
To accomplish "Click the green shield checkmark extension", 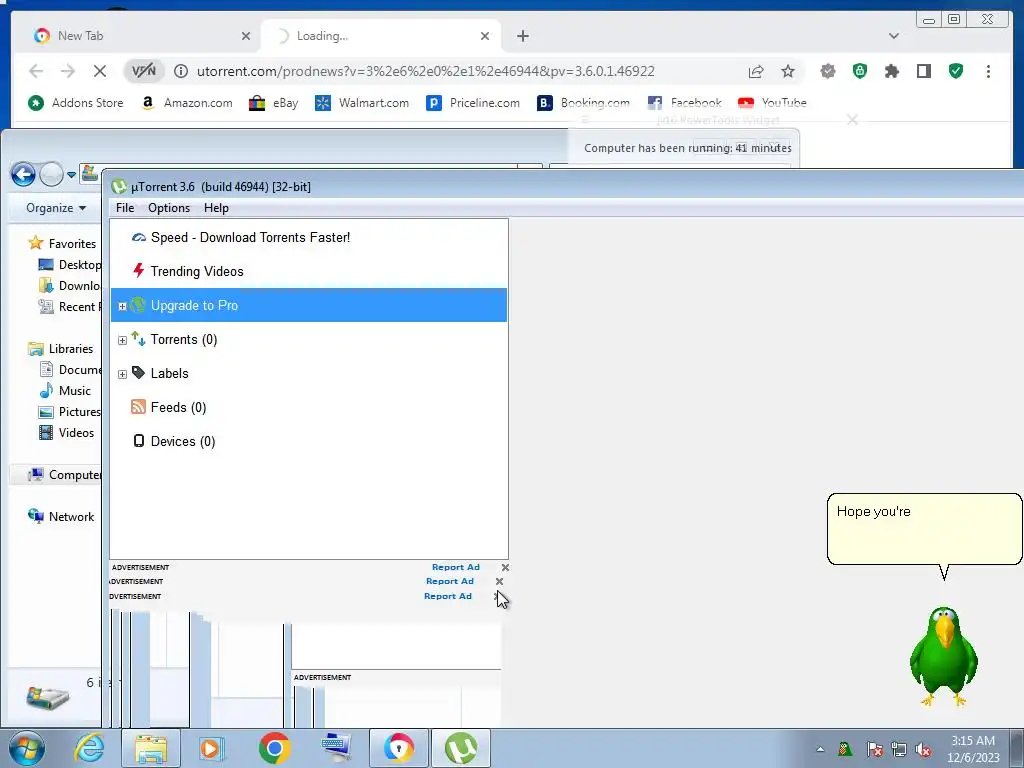I will (x=956, y=71).
